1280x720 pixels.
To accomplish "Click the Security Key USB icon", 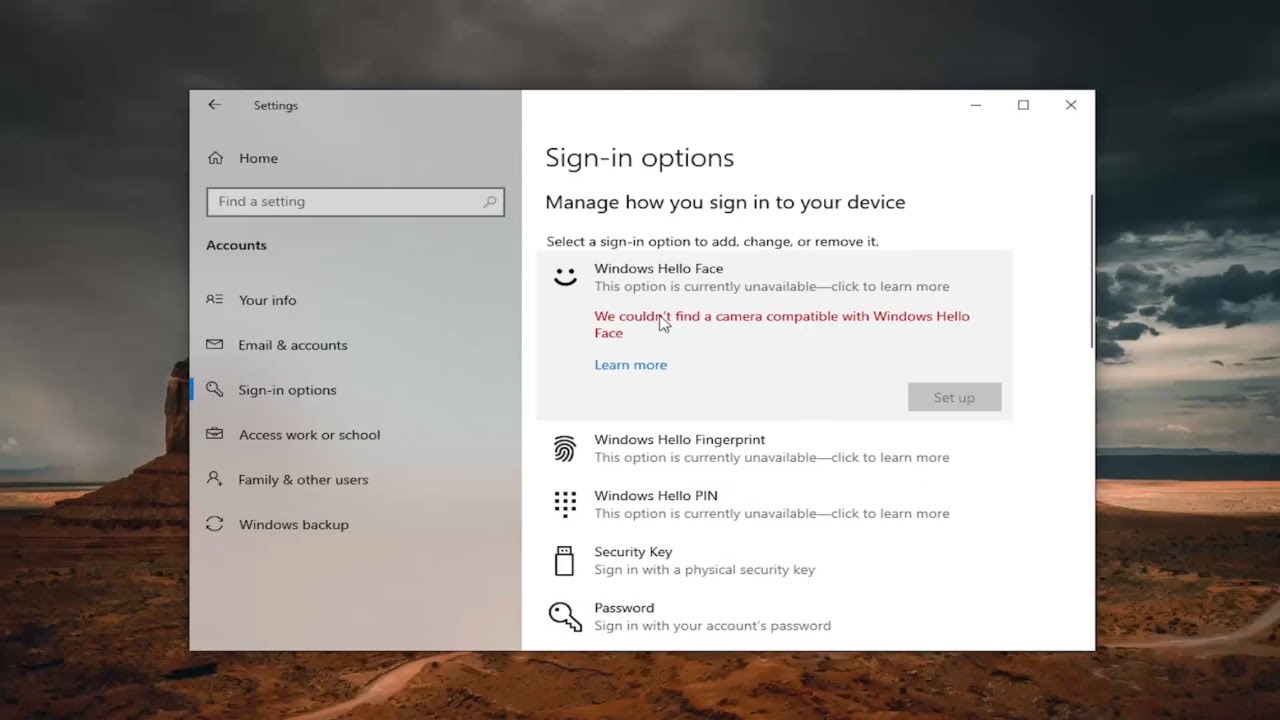I will (x=564, y=560).
